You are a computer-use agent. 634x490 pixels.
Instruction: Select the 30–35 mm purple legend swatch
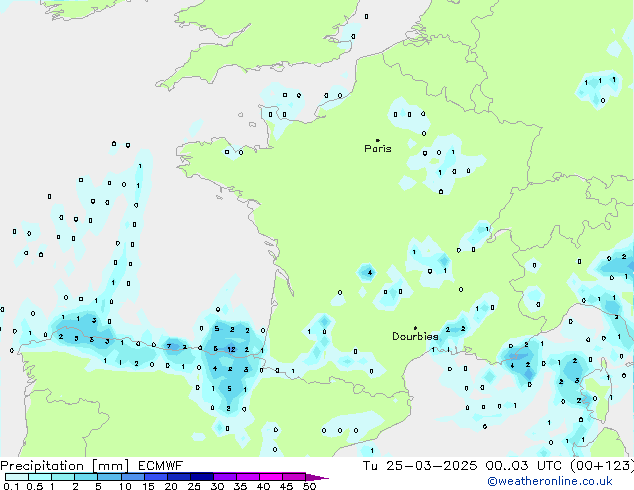click(x=225, y=477)
